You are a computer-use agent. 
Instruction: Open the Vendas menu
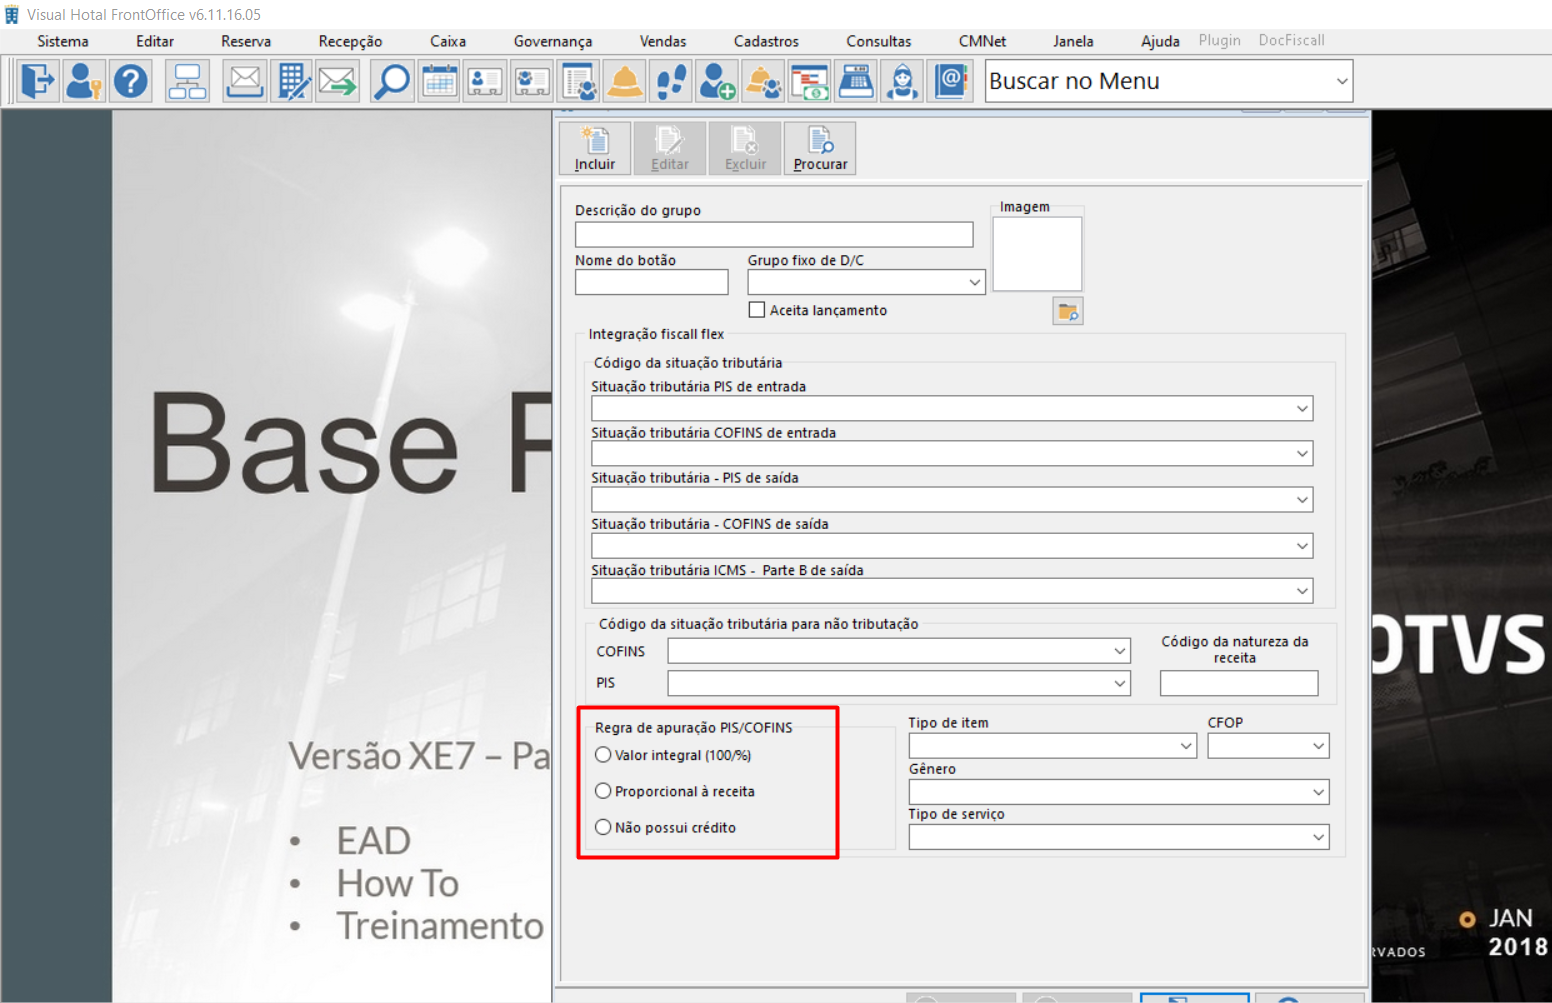tap(663, 41)
